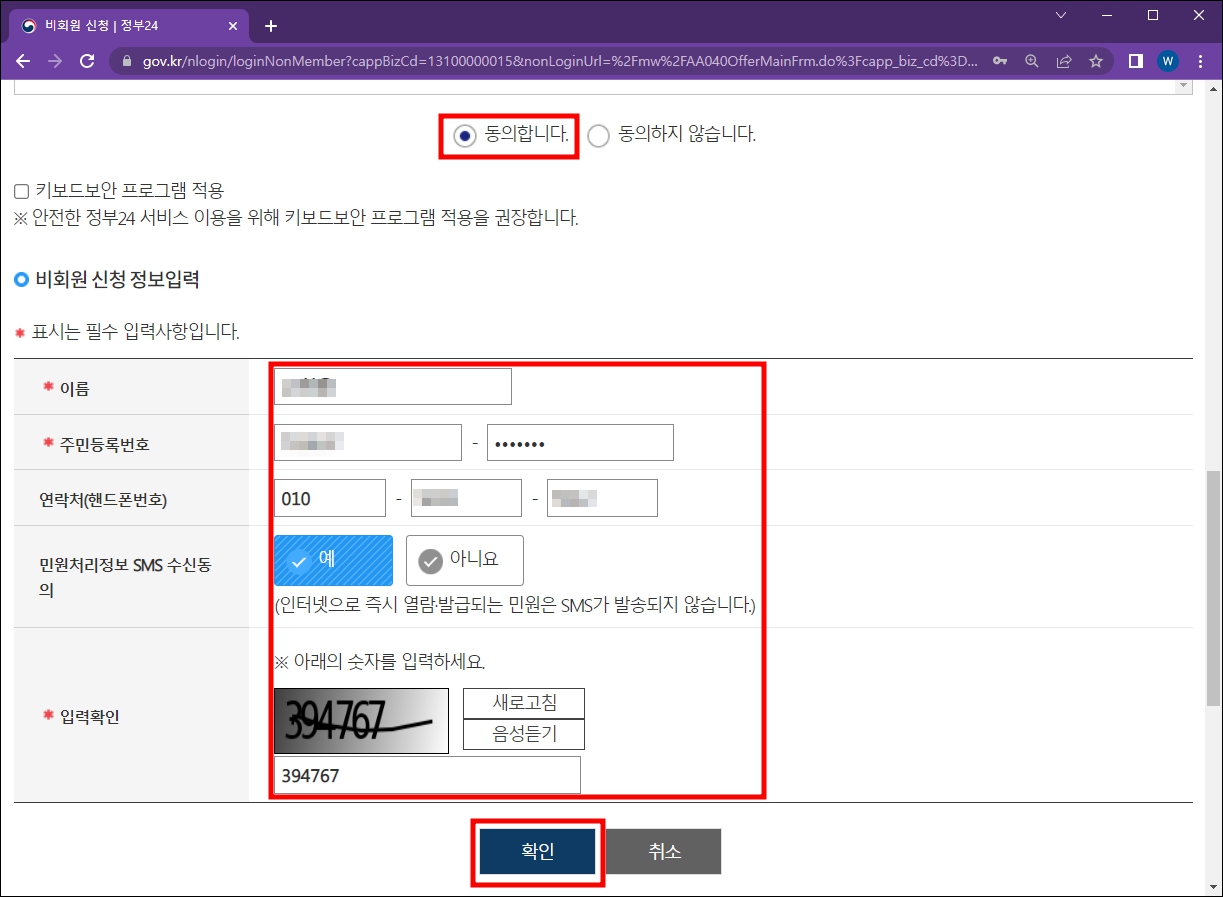Play the captcha audio via 음성듣기
This screenshot has height=897, width=1223.
click(x=523, y=733)
